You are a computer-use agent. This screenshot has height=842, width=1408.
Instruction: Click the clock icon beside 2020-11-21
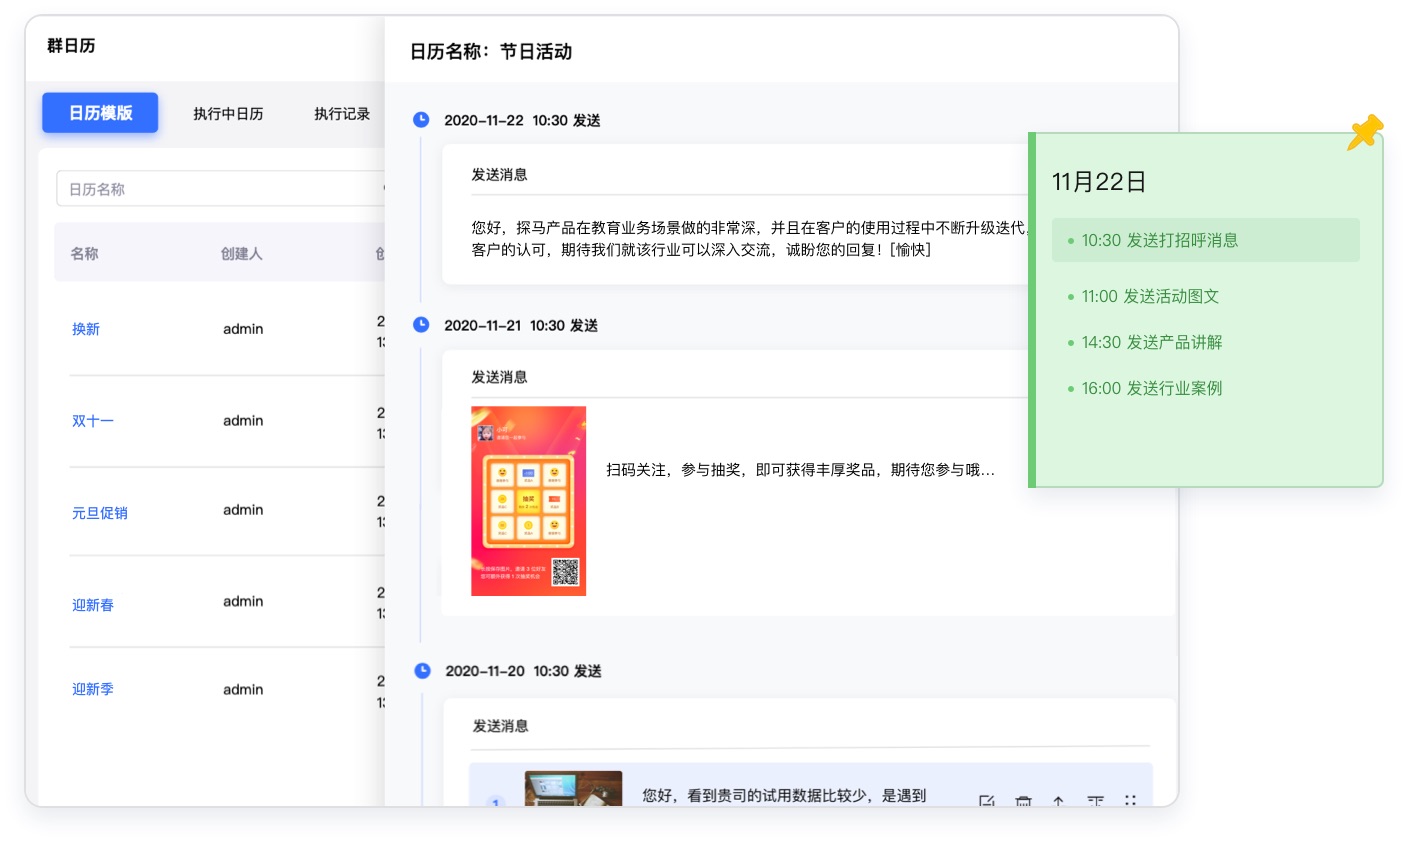[421, 325]
